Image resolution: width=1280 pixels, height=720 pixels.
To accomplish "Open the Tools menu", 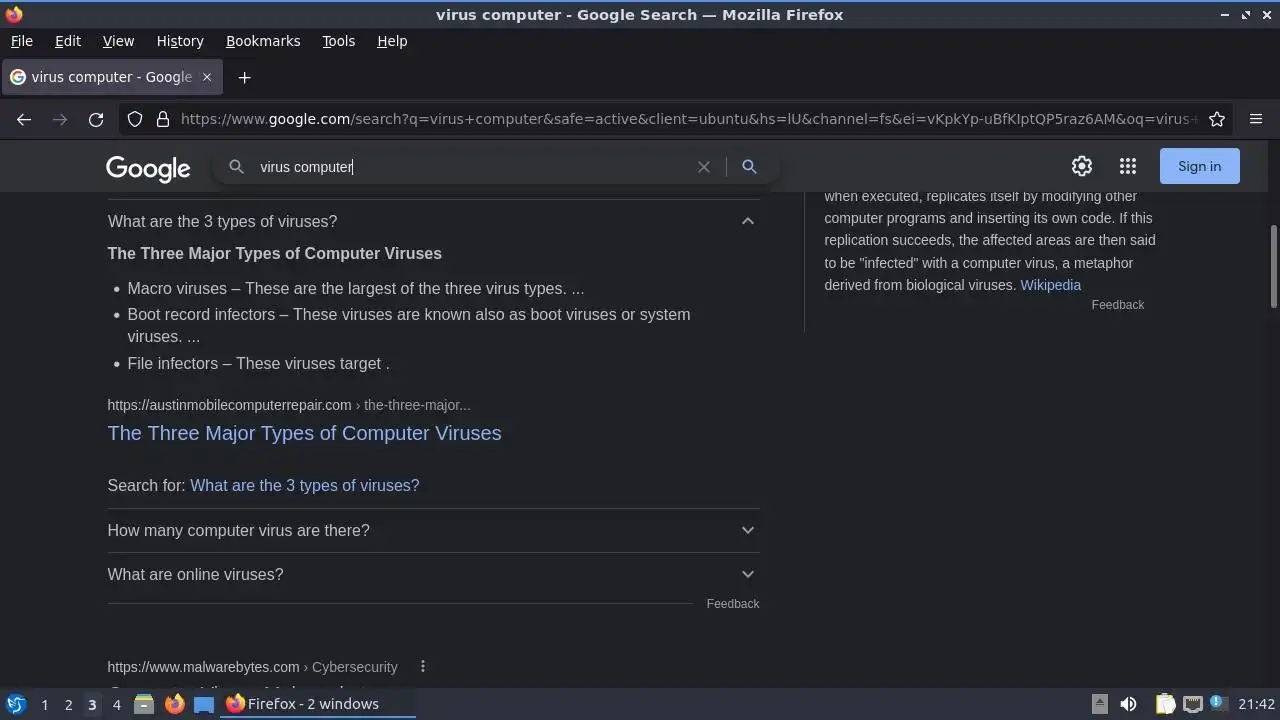I will (338, 41).
